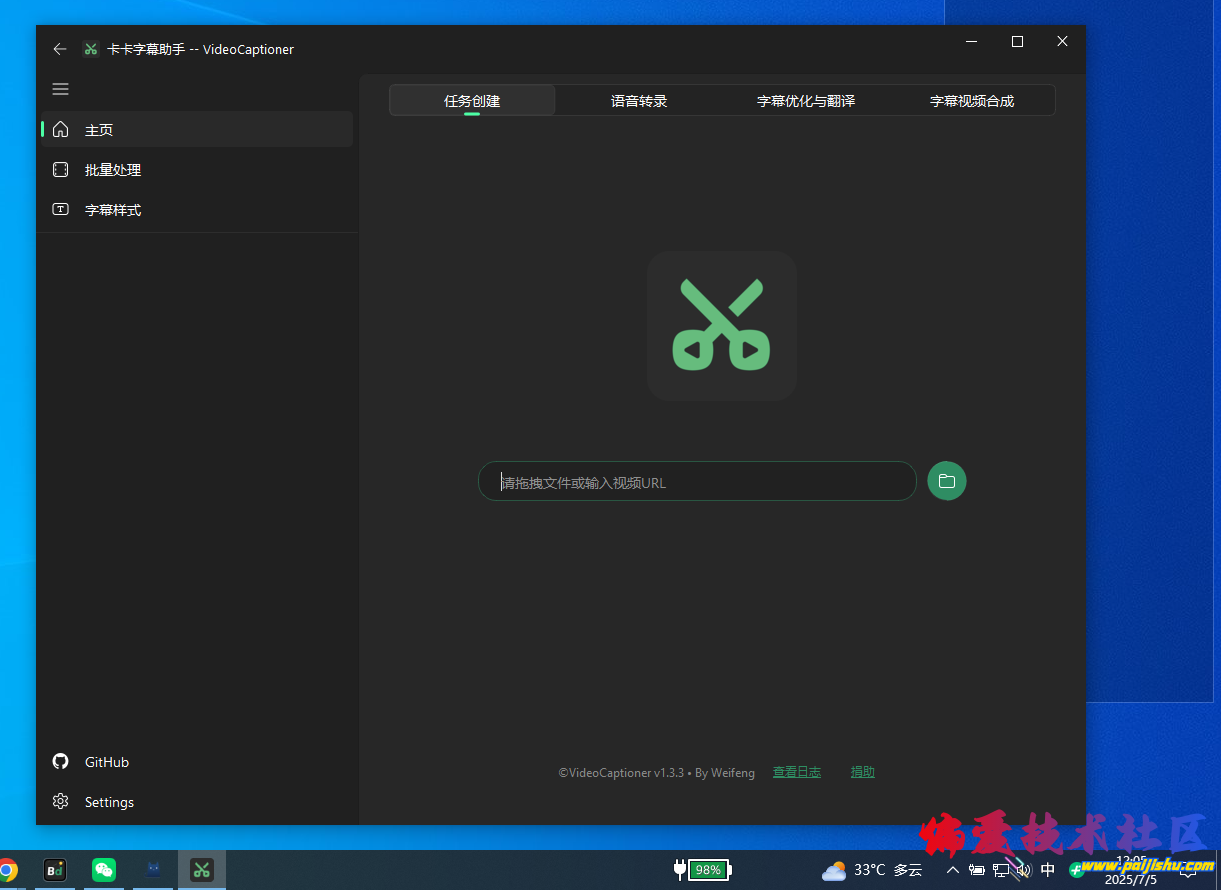Click the green folder browse button
The image size is (1221, 890).
click(x=946, y=481)
